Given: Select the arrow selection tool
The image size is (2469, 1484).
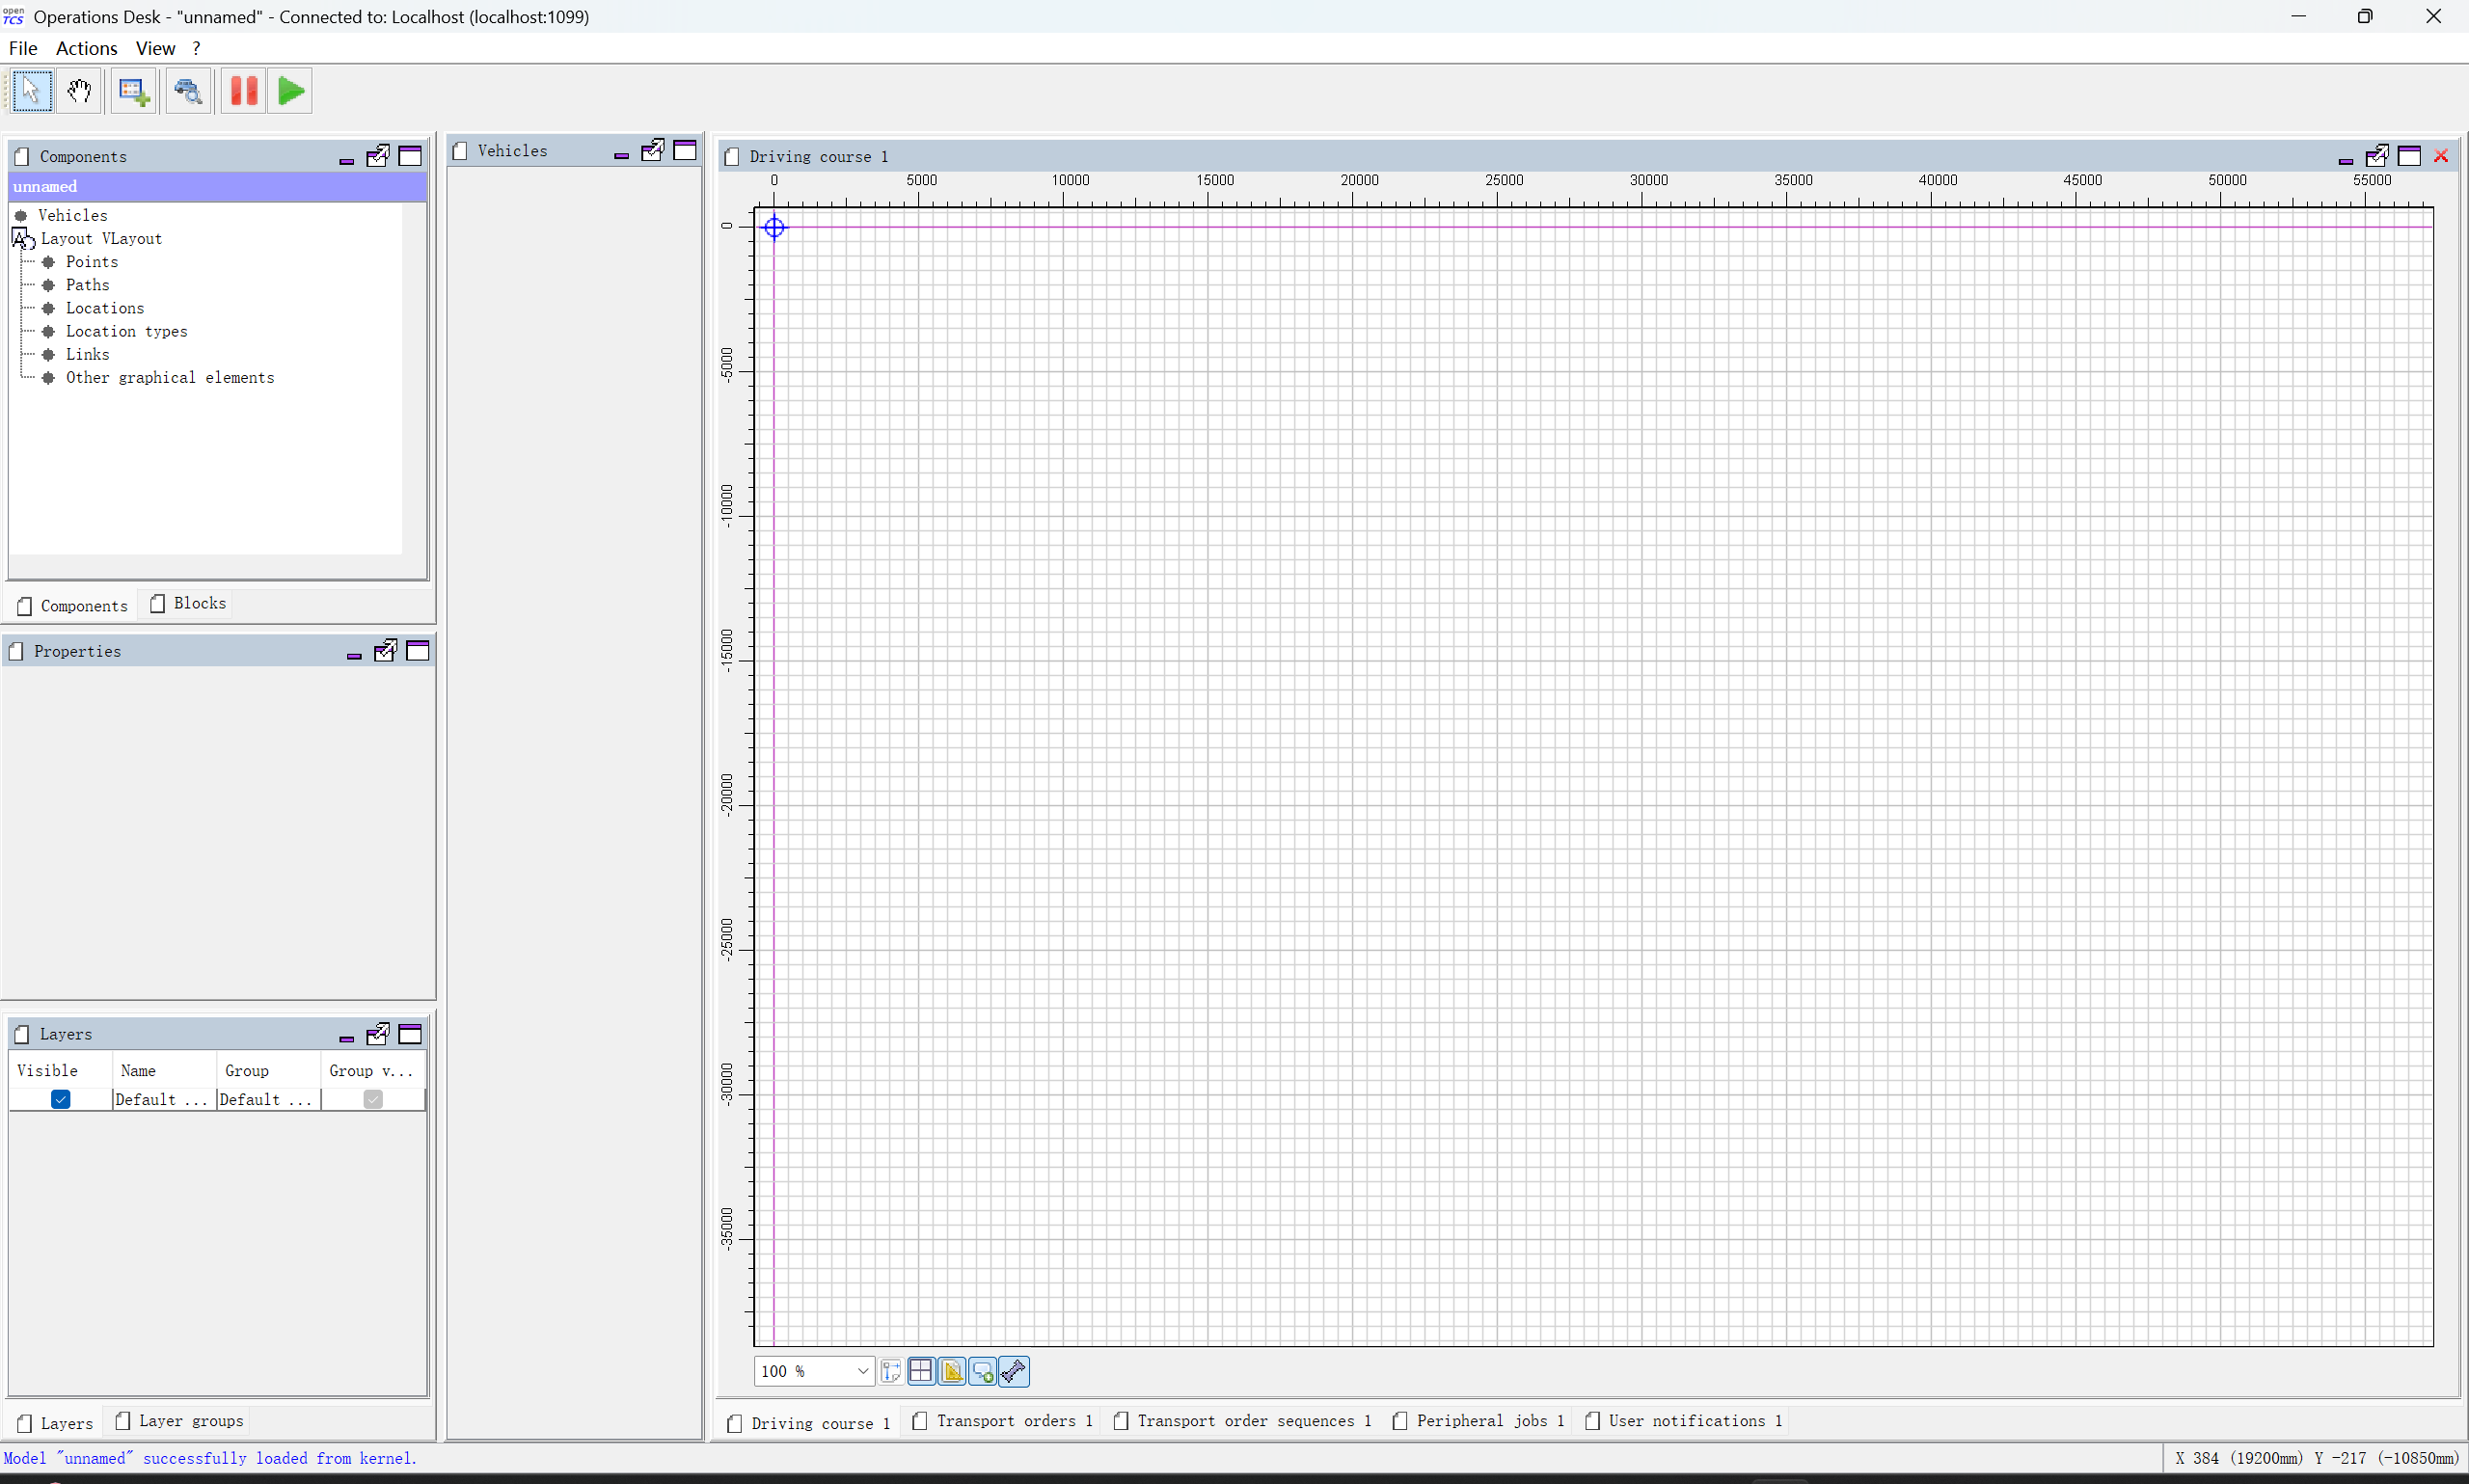Looking at the screenshot, I should pyautogui.click(x=31, y=91).
